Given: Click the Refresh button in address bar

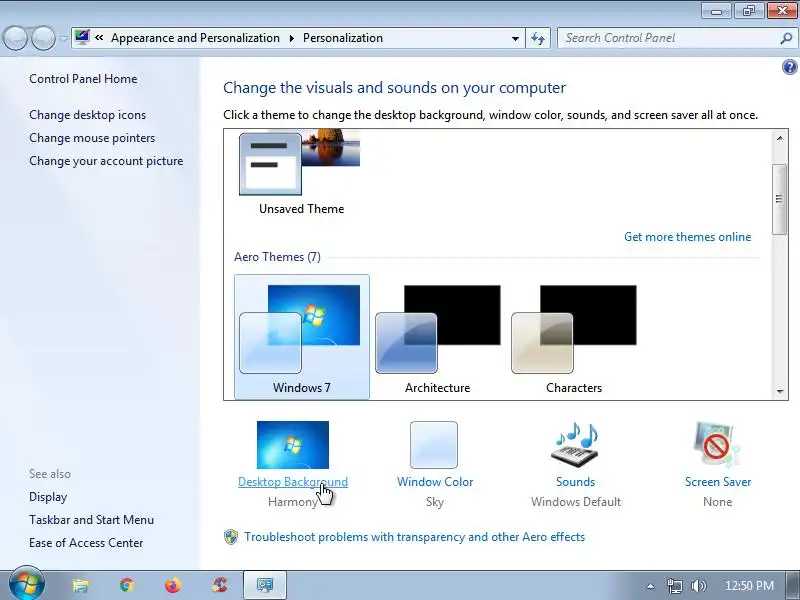Looking at the screenshot, I should (538, 38).
